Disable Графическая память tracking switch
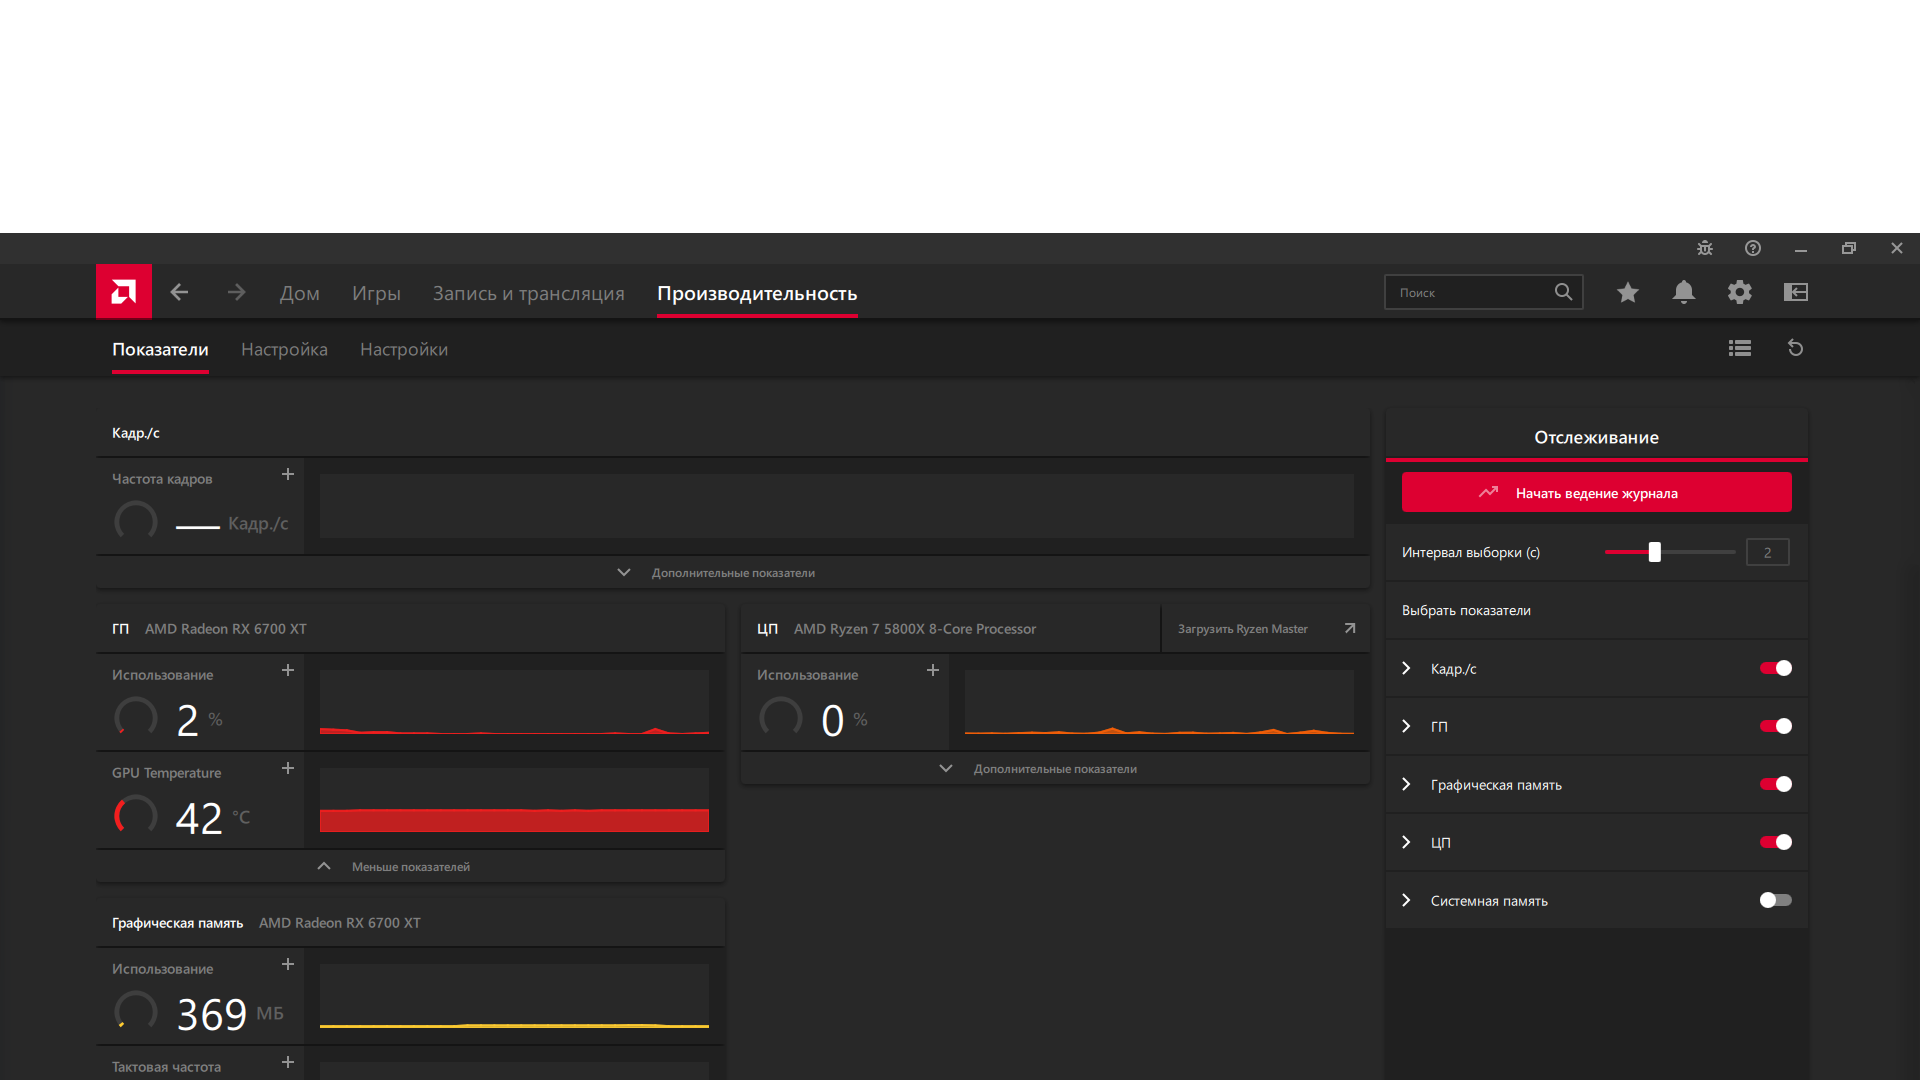The height and width of the screenshot is (1080, 1920). 1776,784
